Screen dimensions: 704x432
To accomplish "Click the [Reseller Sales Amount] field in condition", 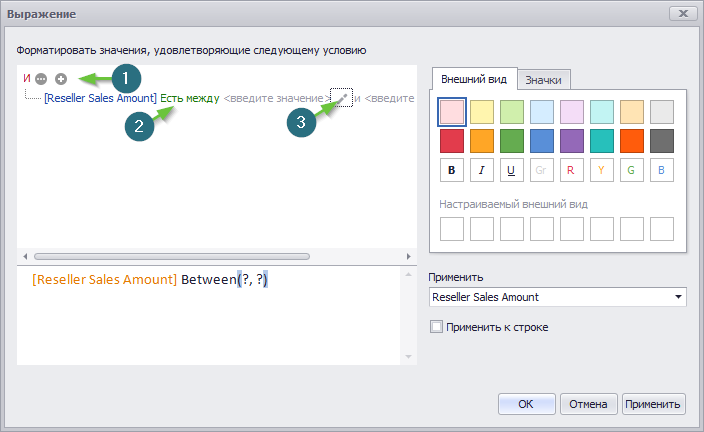I will 101,98.
